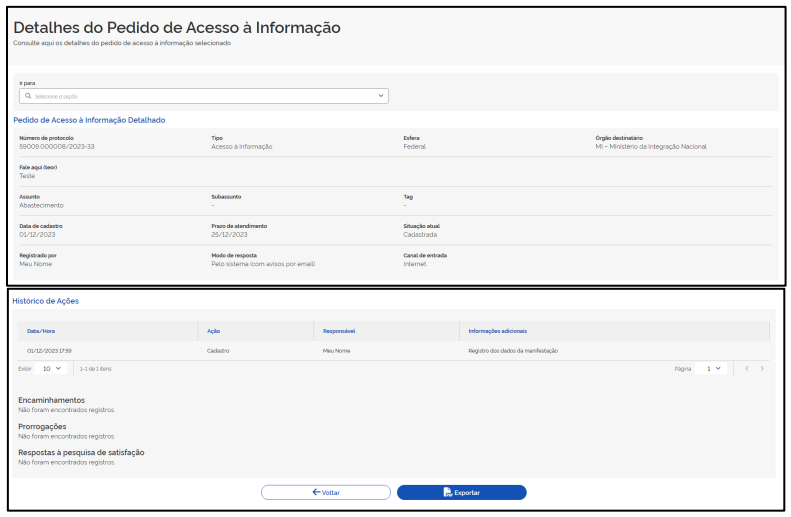Screen dimensions: 791x517
Task: Click the 'Ação' column header
Action: pyautogui.click(x=213, y=331)
